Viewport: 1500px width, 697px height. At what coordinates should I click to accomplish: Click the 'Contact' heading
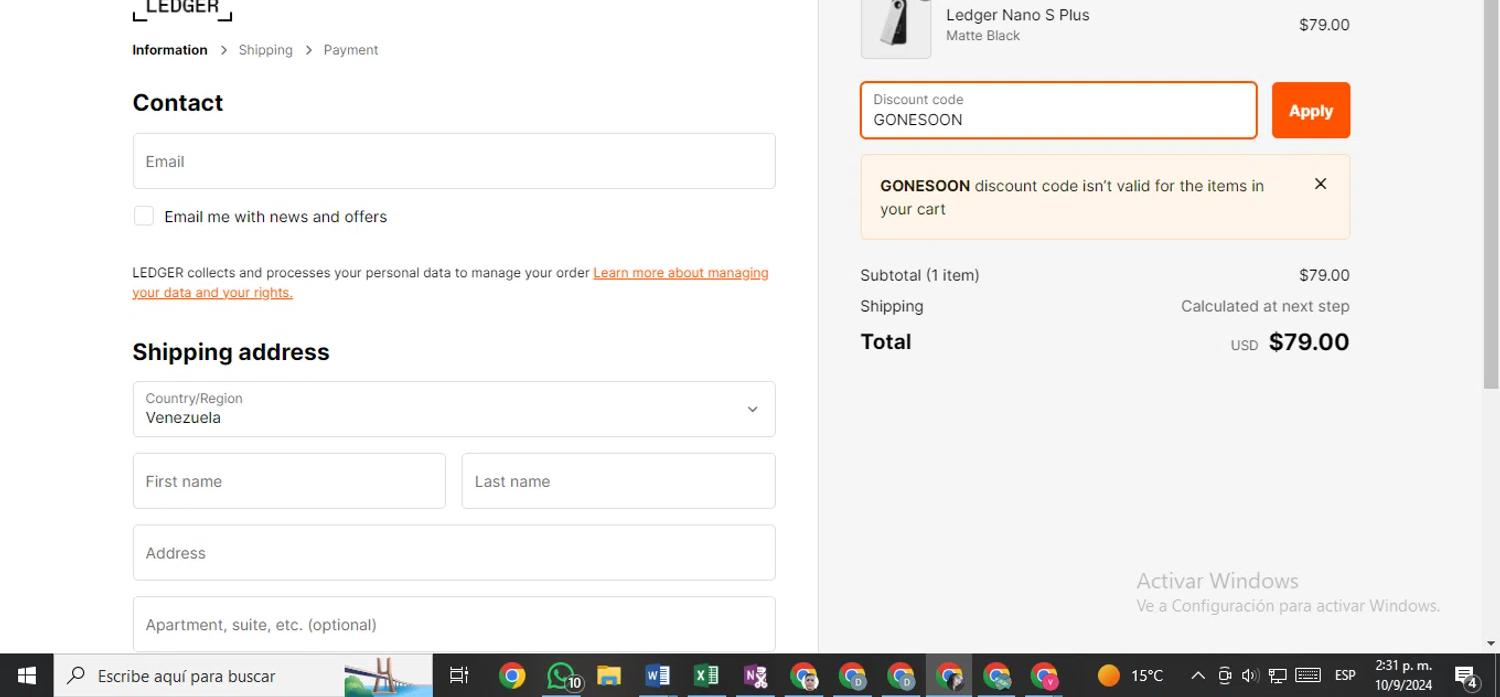(x=178, y=103)
